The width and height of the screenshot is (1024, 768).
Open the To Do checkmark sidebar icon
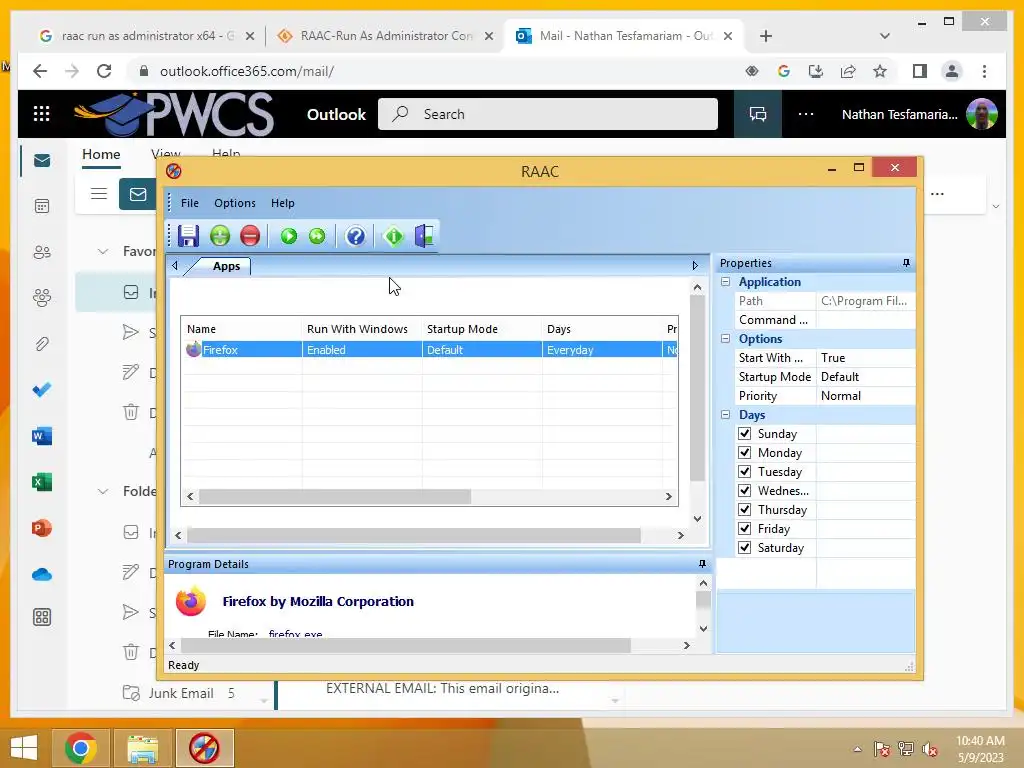(42, 390)
